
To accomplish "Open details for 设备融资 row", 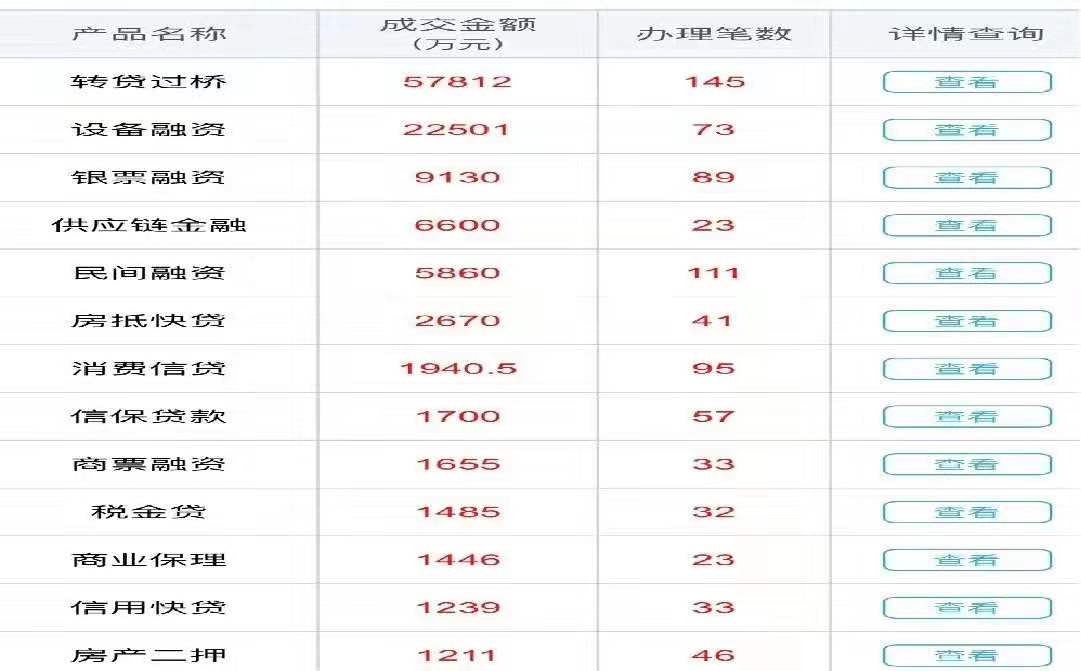I will click(x=967, y=130).
